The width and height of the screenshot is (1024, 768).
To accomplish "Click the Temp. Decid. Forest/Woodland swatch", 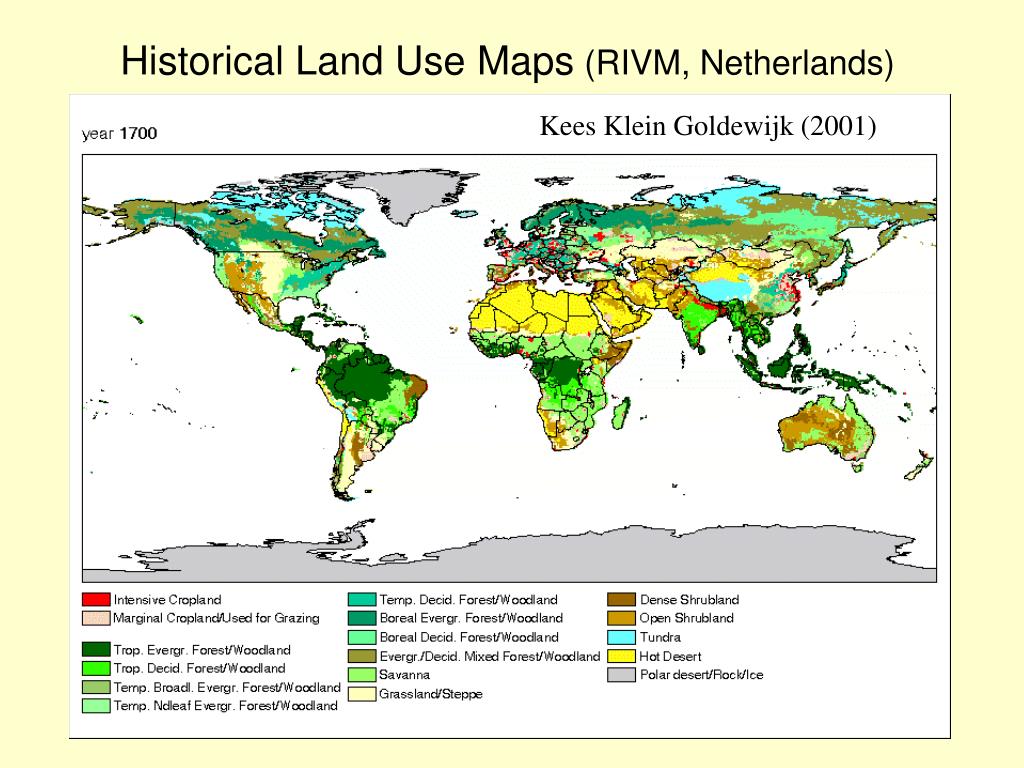I will tap(362, 599).
